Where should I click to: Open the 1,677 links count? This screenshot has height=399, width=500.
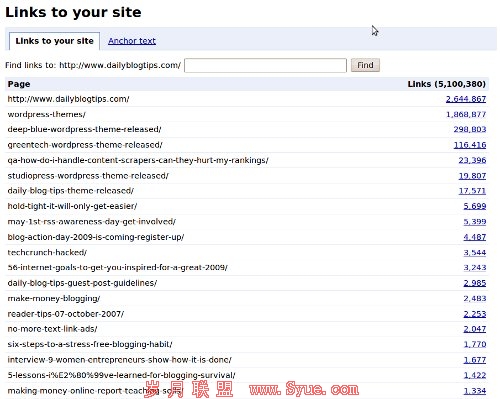point(475,360)
